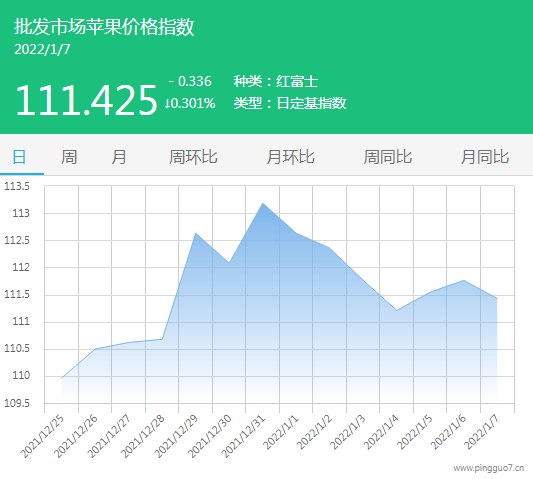Open the 月 monthly tab
Screen dimensions: 533x479
tap(119, 157)
